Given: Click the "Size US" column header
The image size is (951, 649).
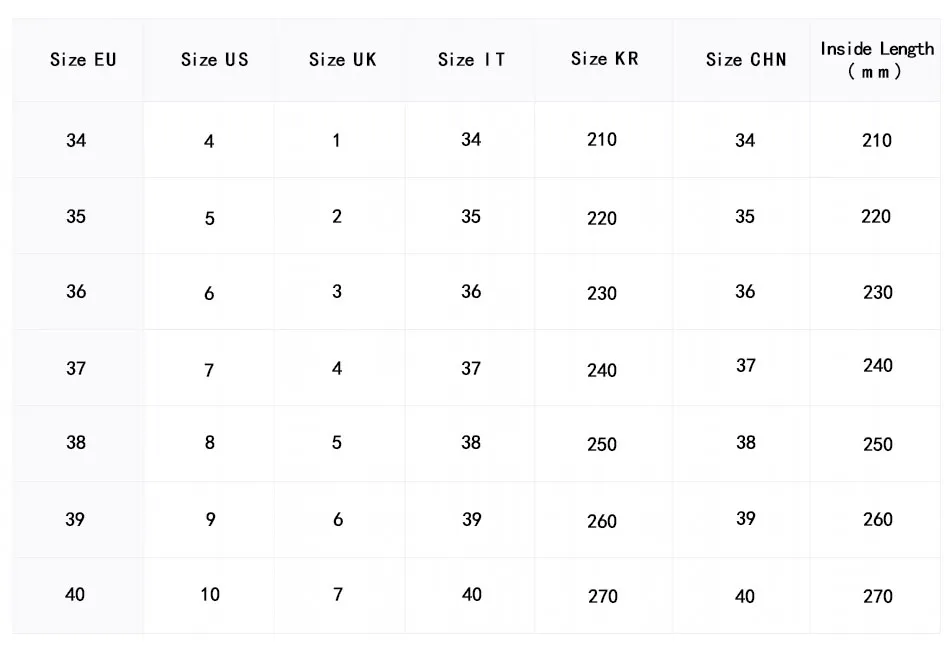Looking at the screenshot, I should (x=214, y=60).
